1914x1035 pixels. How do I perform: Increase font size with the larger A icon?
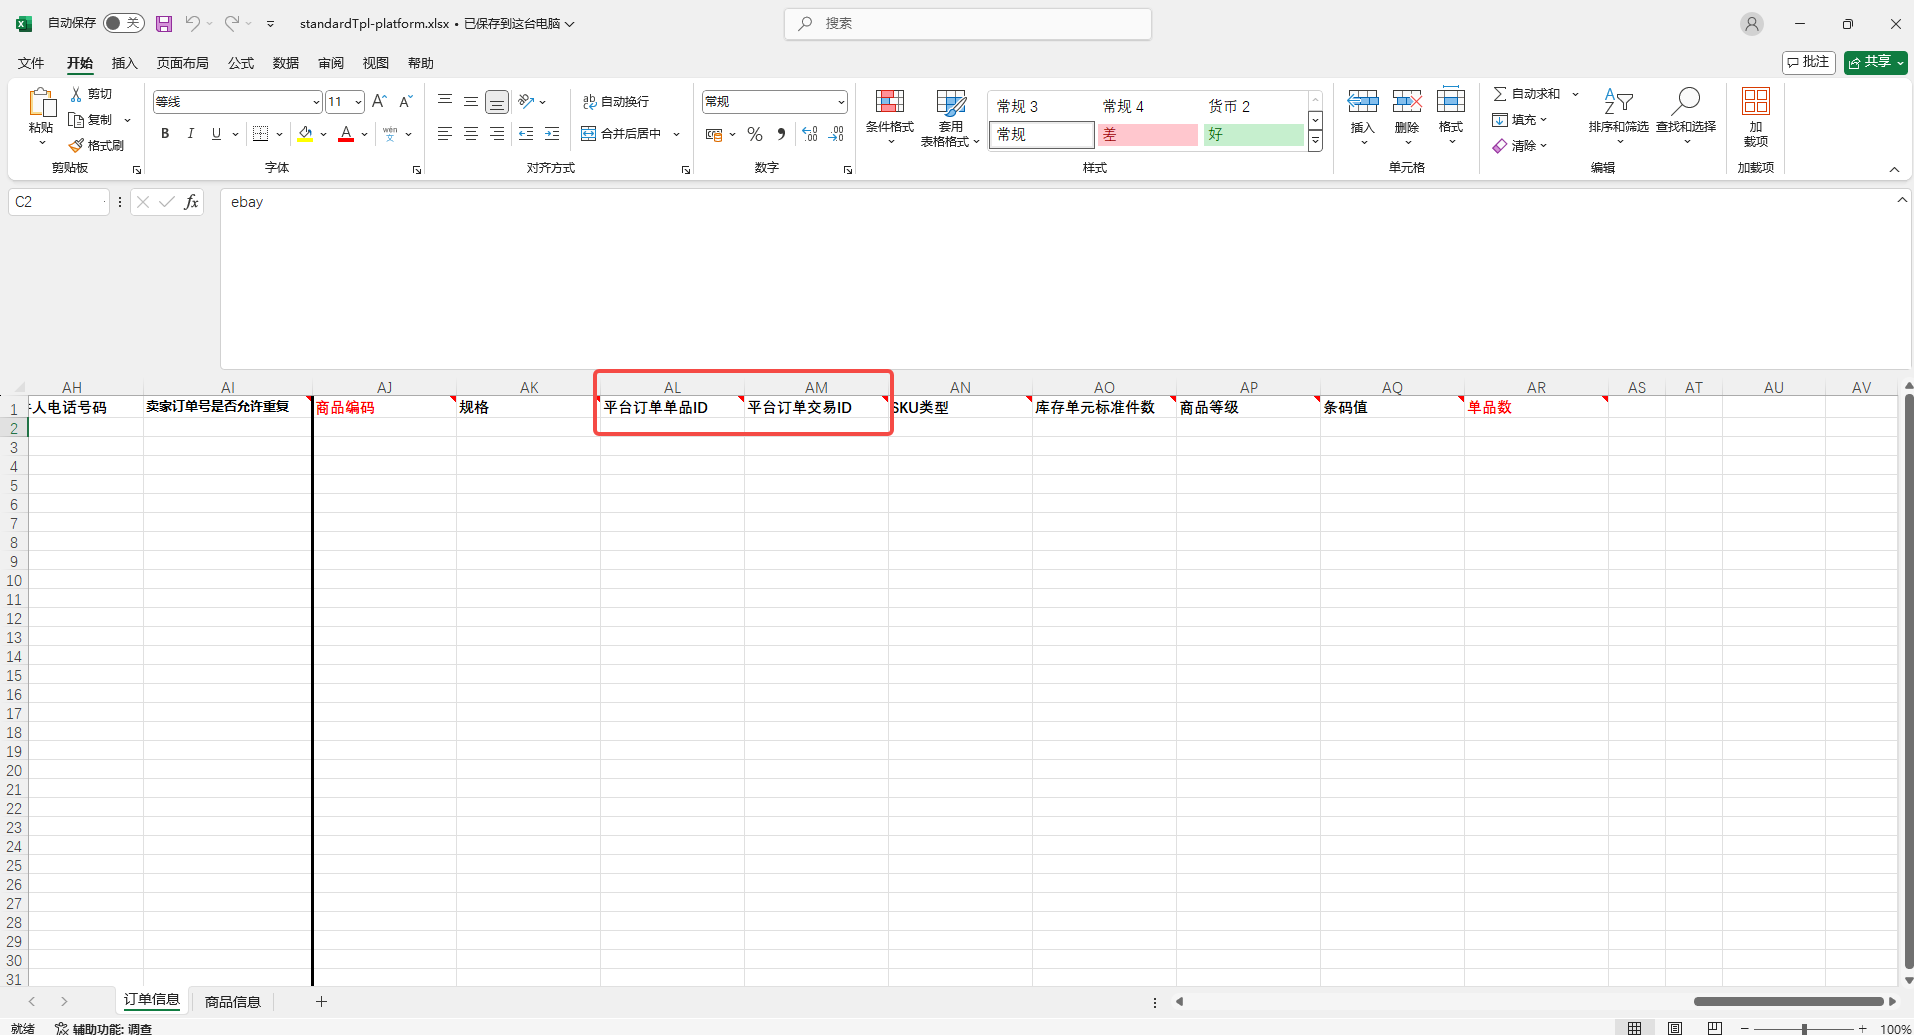379,102
